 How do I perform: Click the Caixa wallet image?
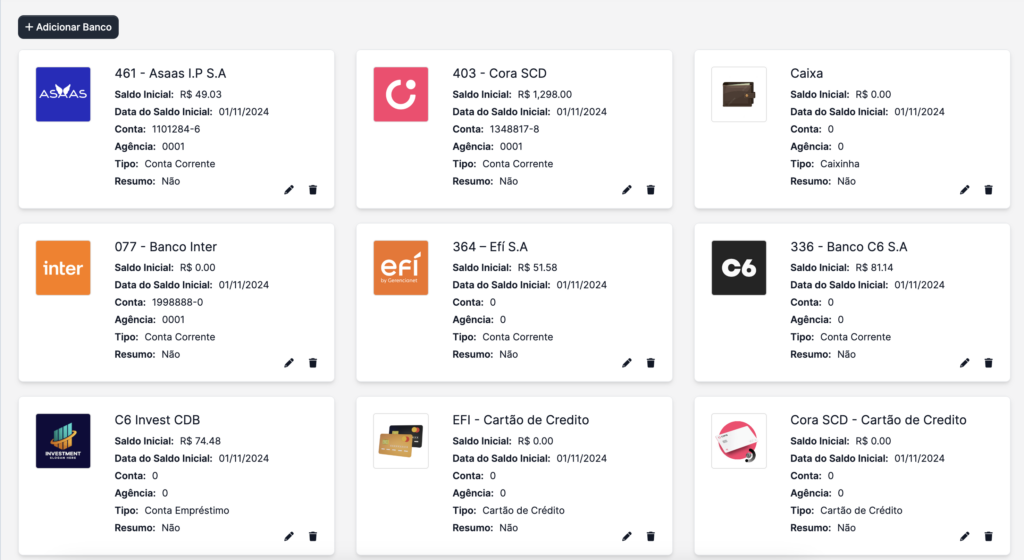pos(738,95)
